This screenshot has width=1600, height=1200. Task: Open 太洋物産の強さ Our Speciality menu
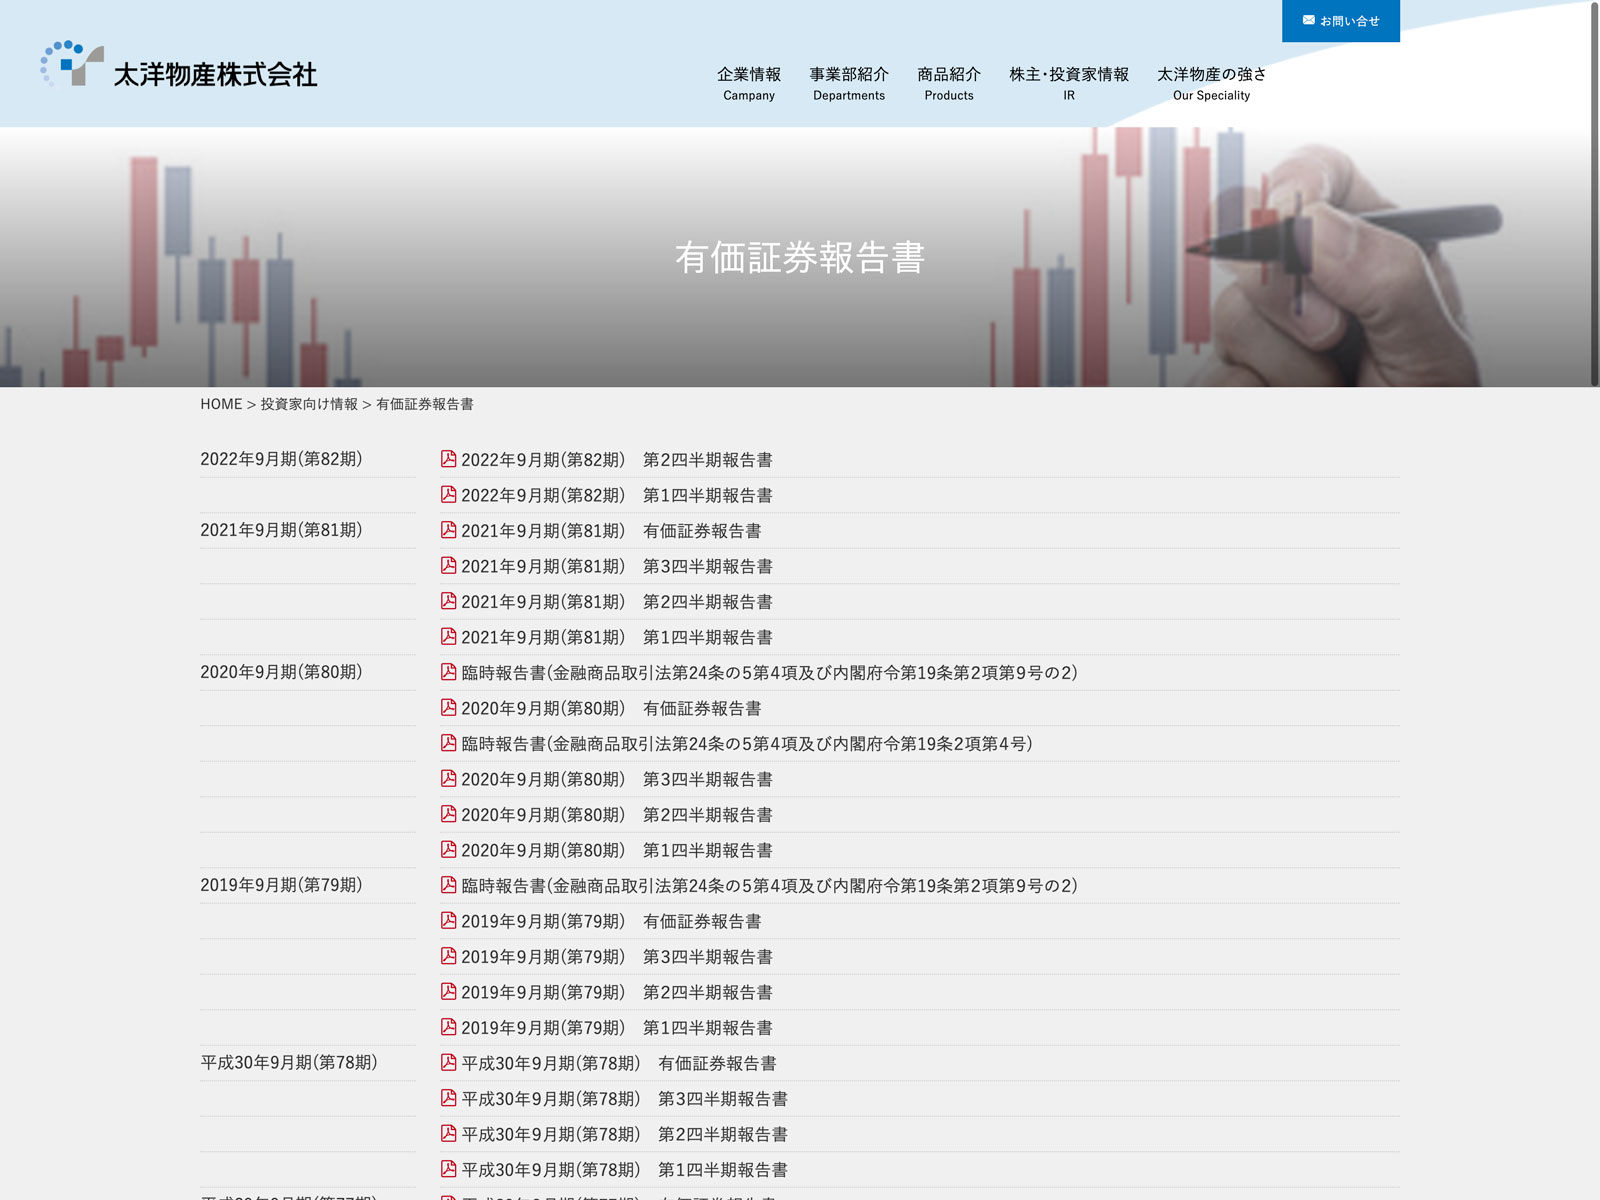point(1211,83)
